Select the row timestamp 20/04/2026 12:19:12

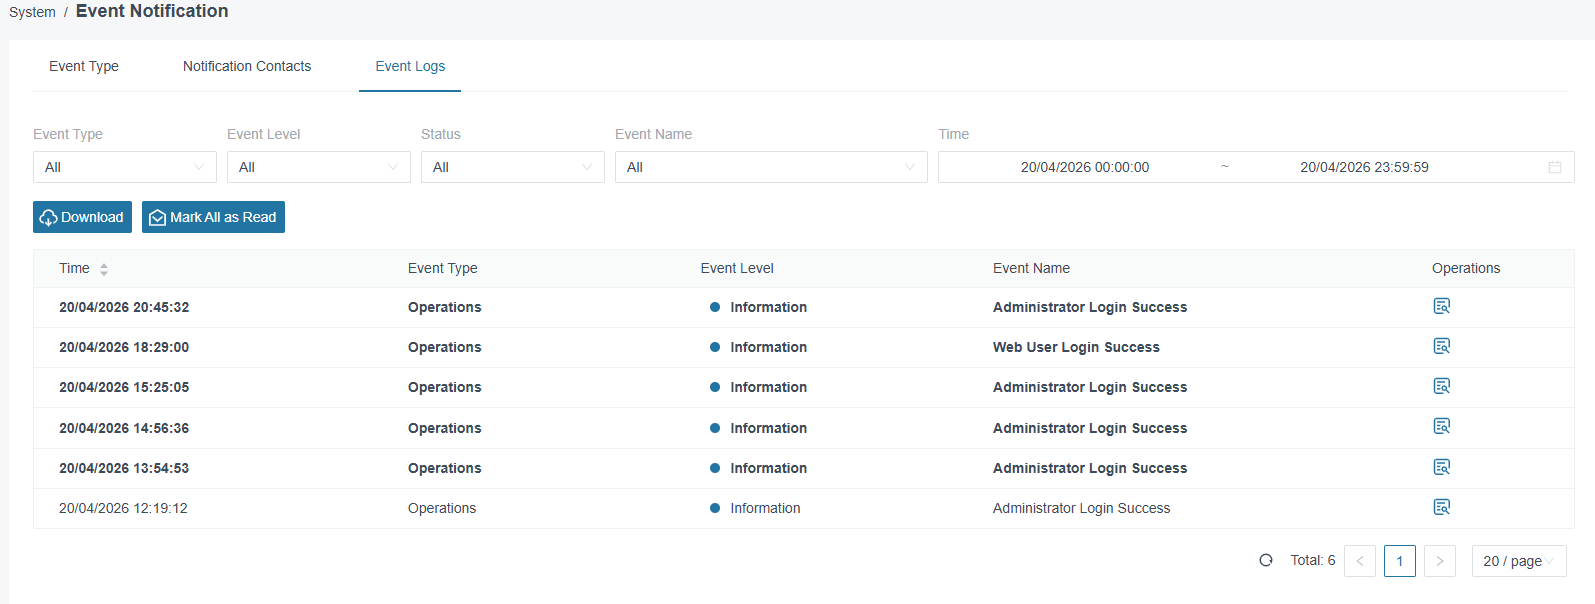[123, 508]
